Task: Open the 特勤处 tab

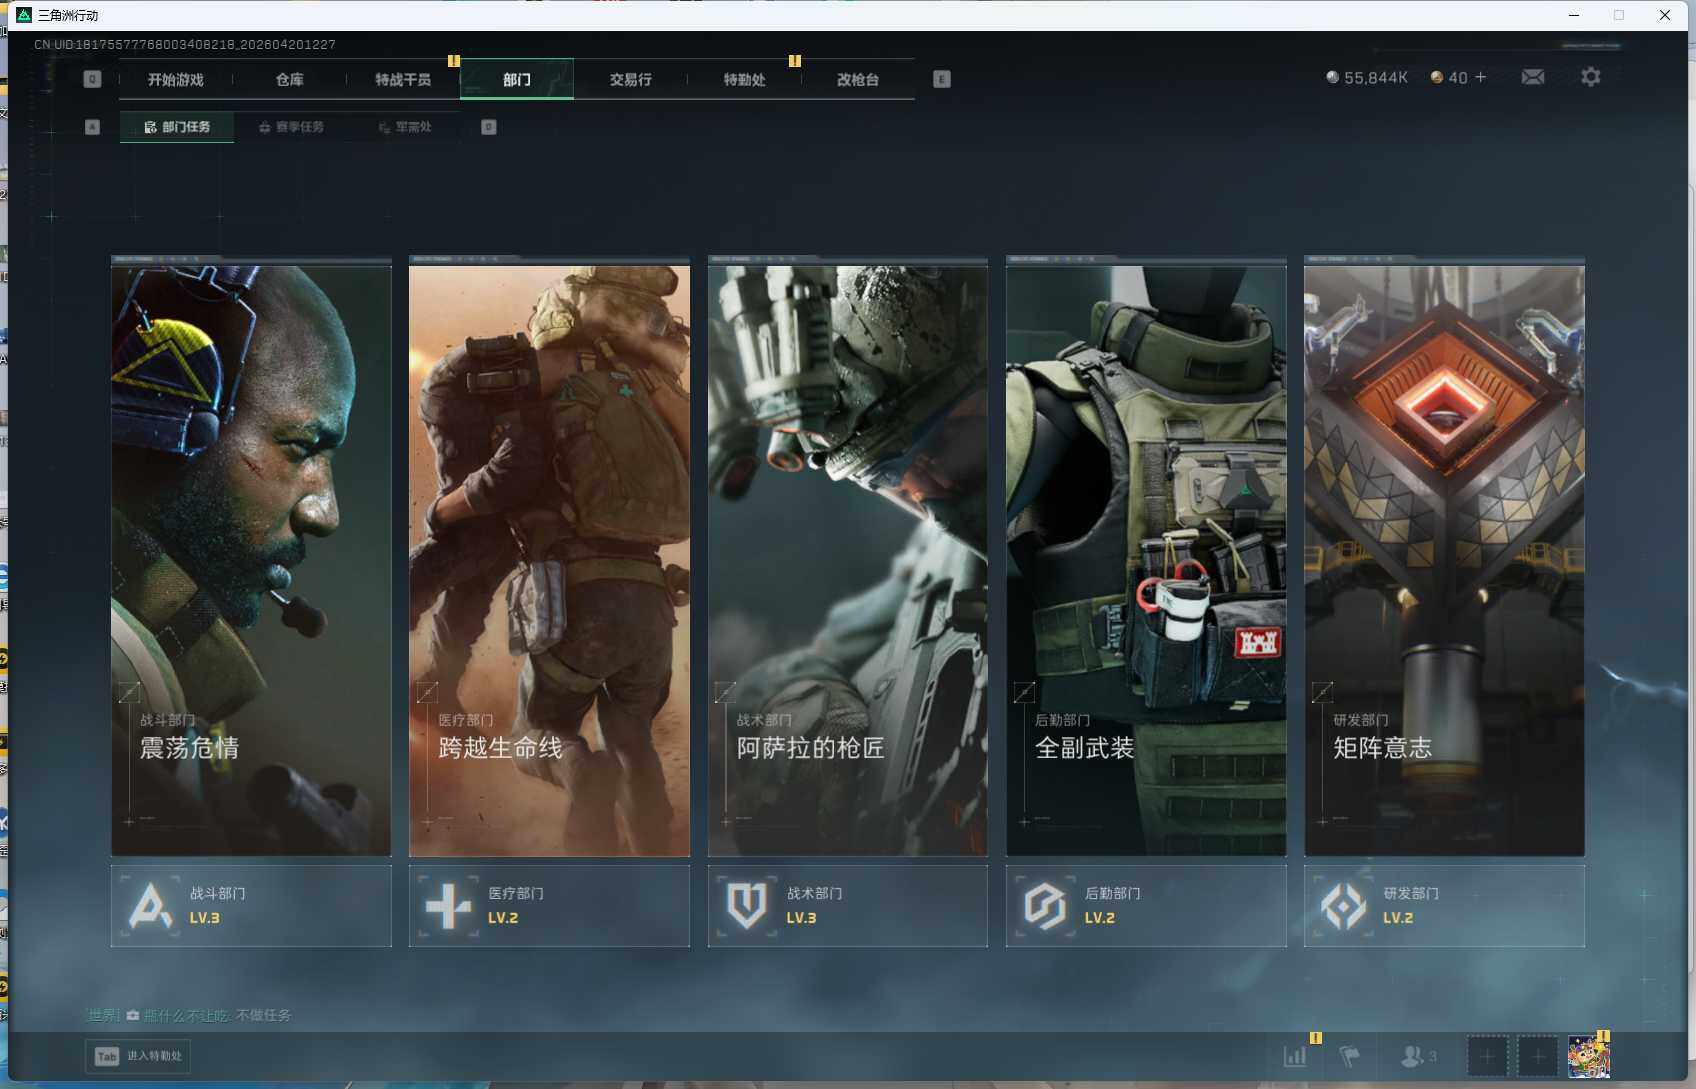Action: pyautogui.click(x=744, y=79)
